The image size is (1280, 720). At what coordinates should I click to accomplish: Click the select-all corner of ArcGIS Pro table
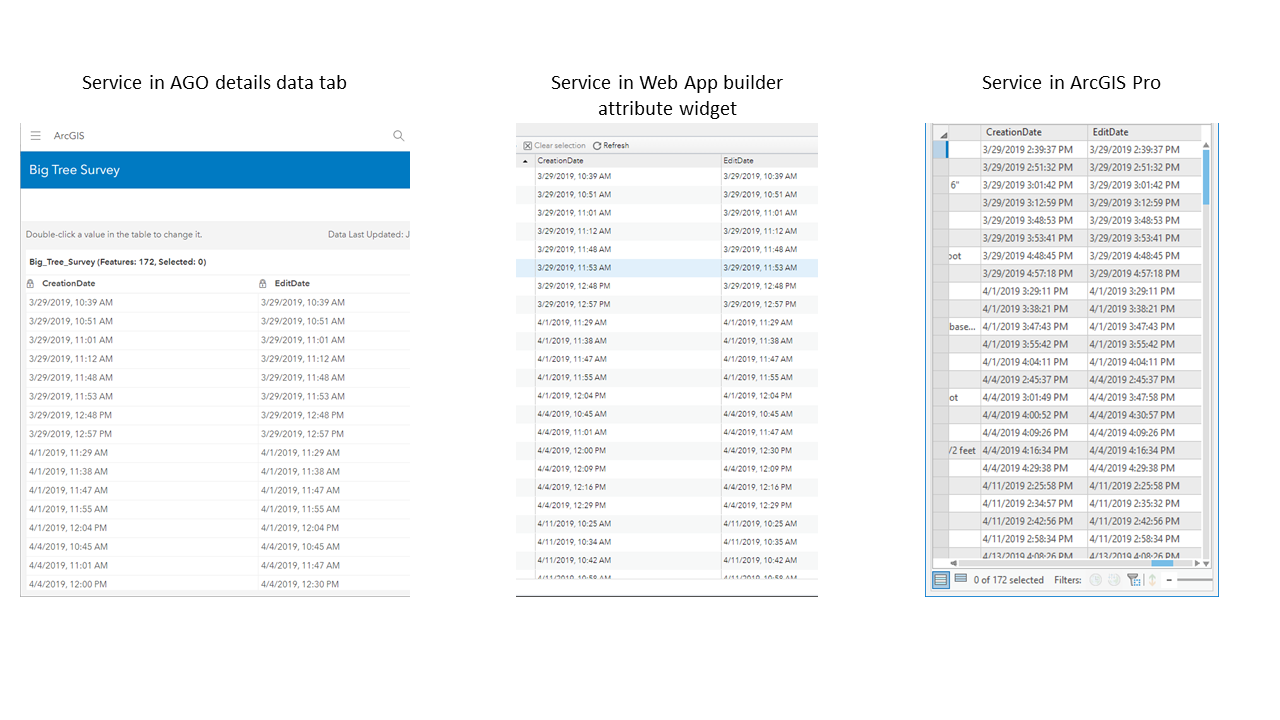click(941, 132)
